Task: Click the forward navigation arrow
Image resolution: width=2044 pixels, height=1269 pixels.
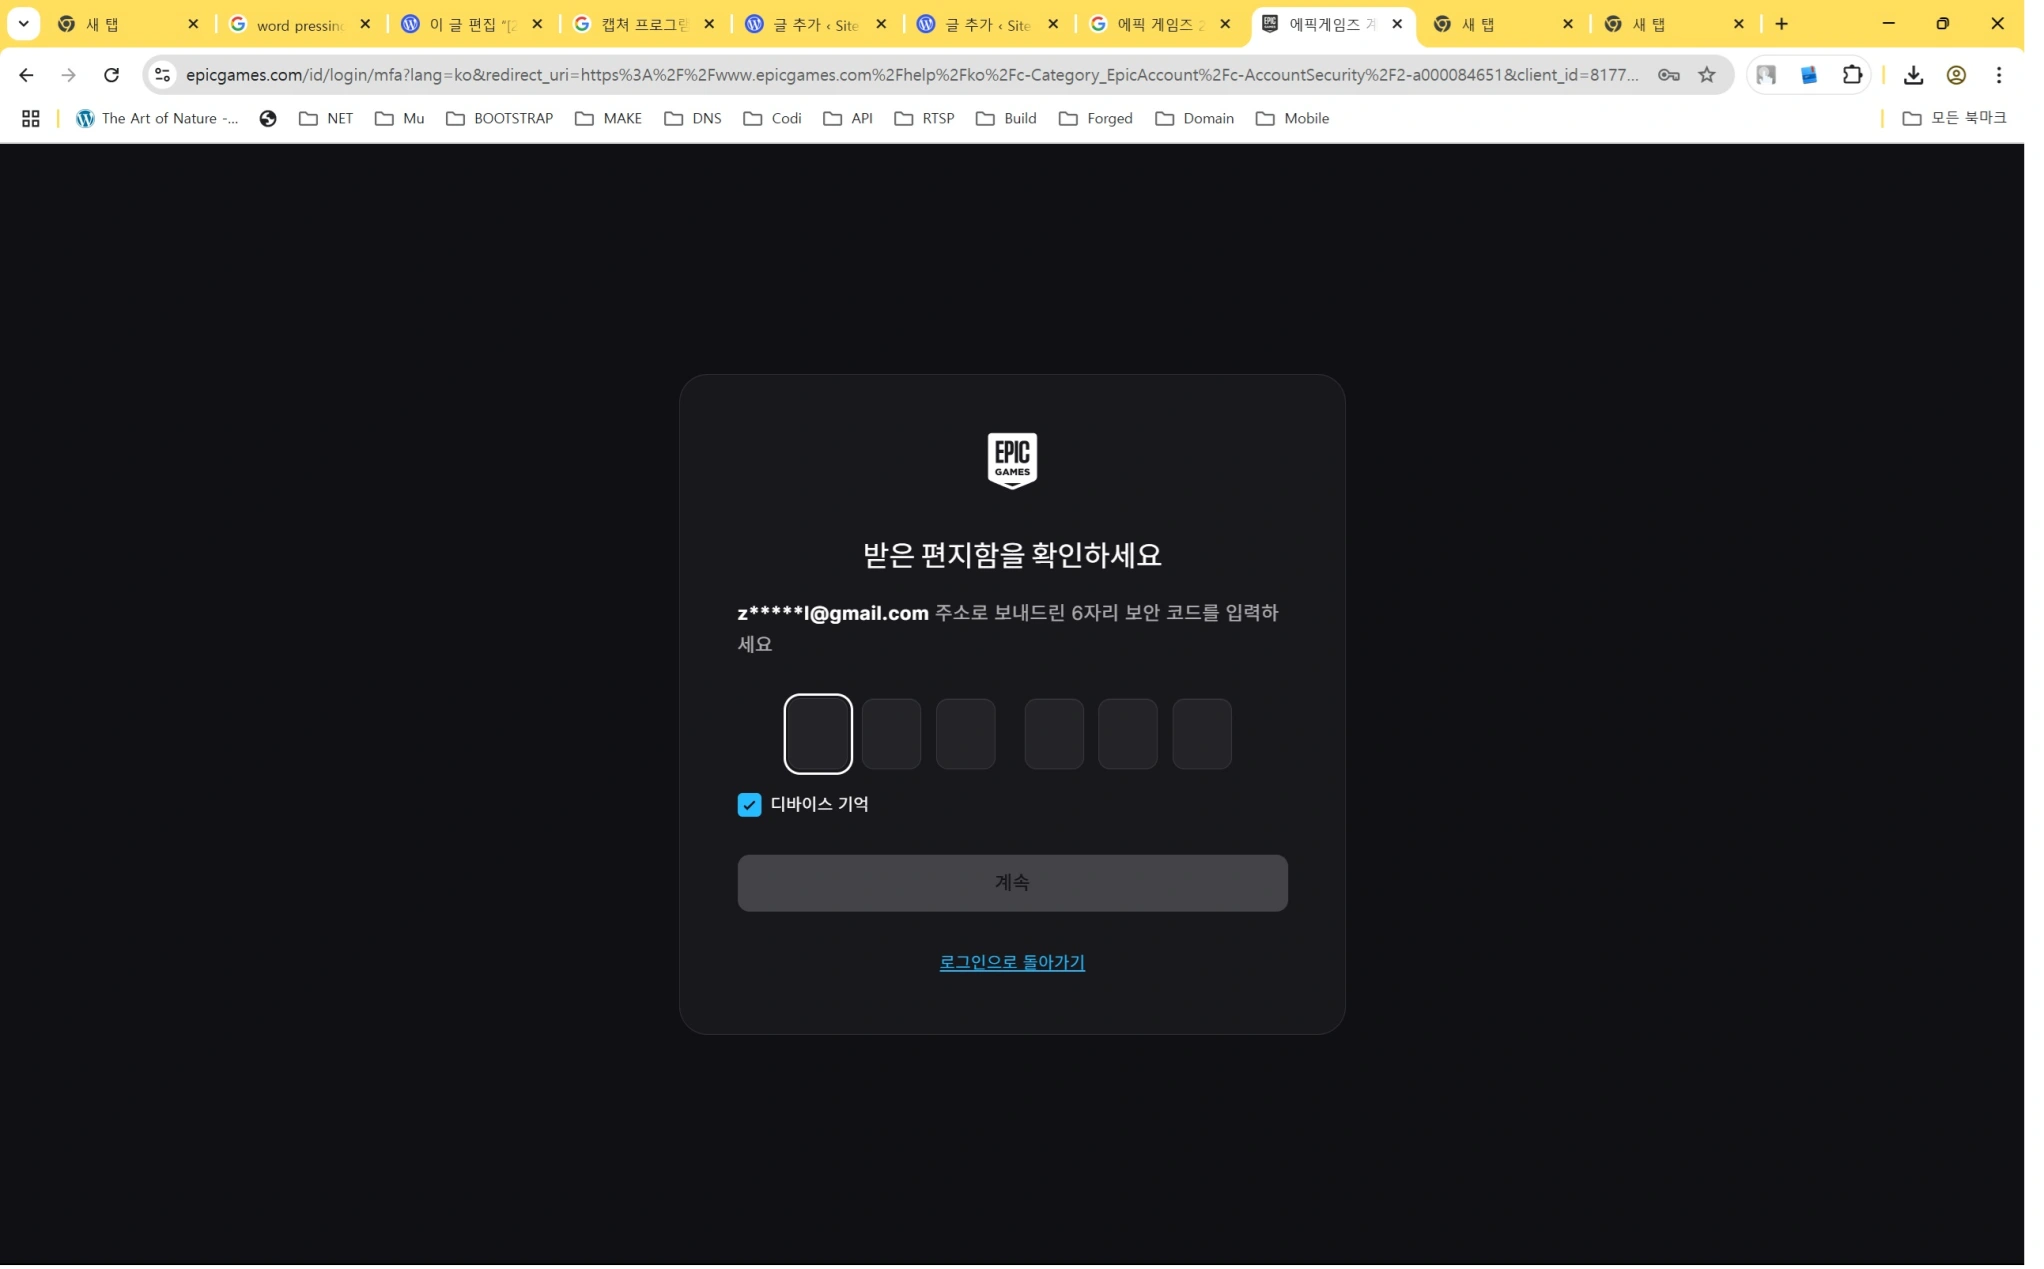Action: coord(68,74)
